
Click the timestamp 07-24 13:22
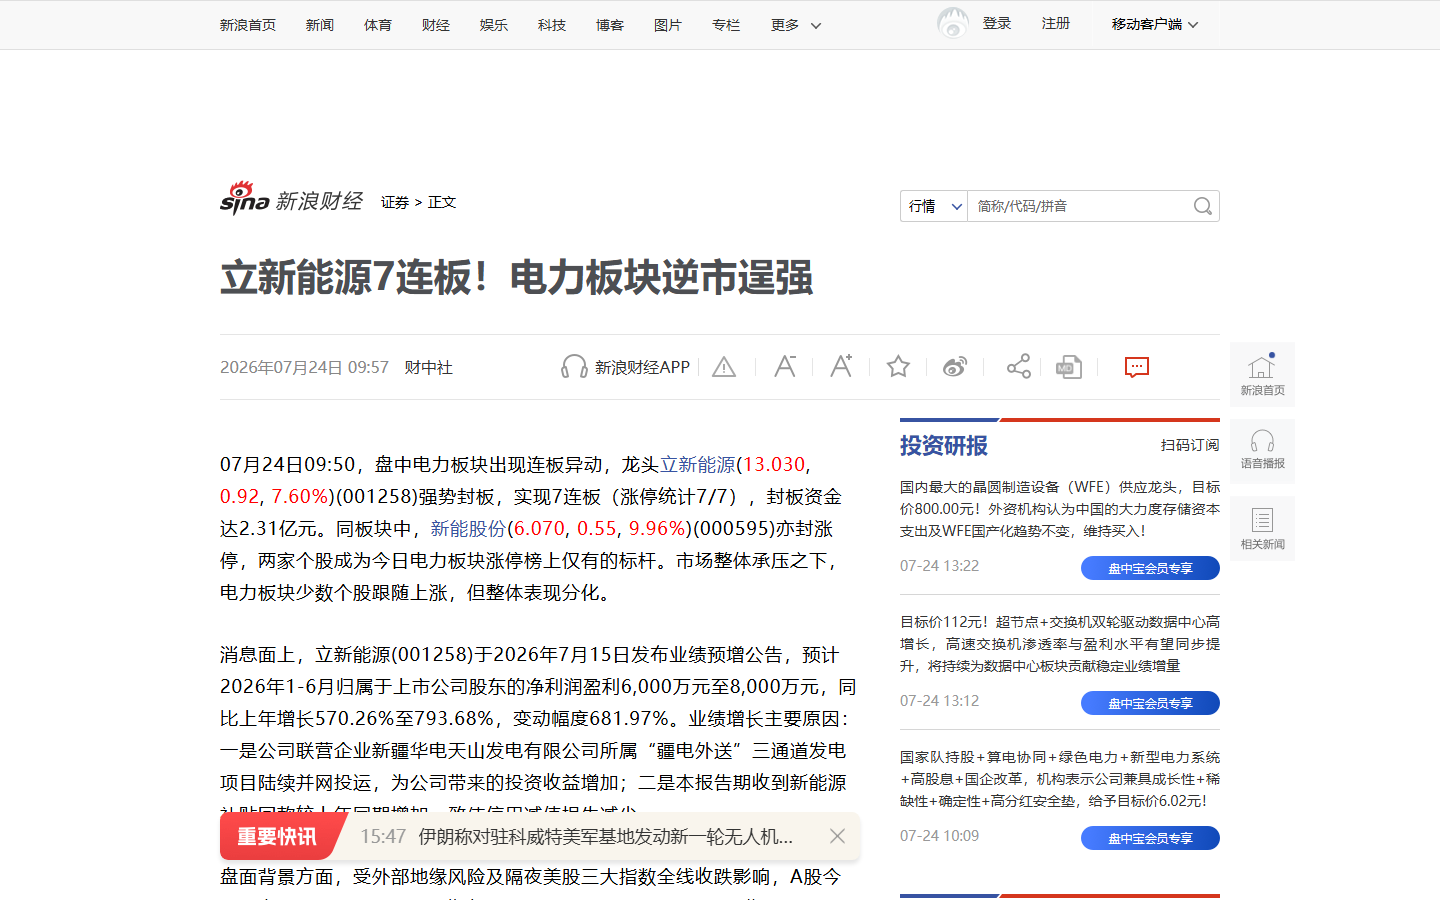[x=939, y=566]
